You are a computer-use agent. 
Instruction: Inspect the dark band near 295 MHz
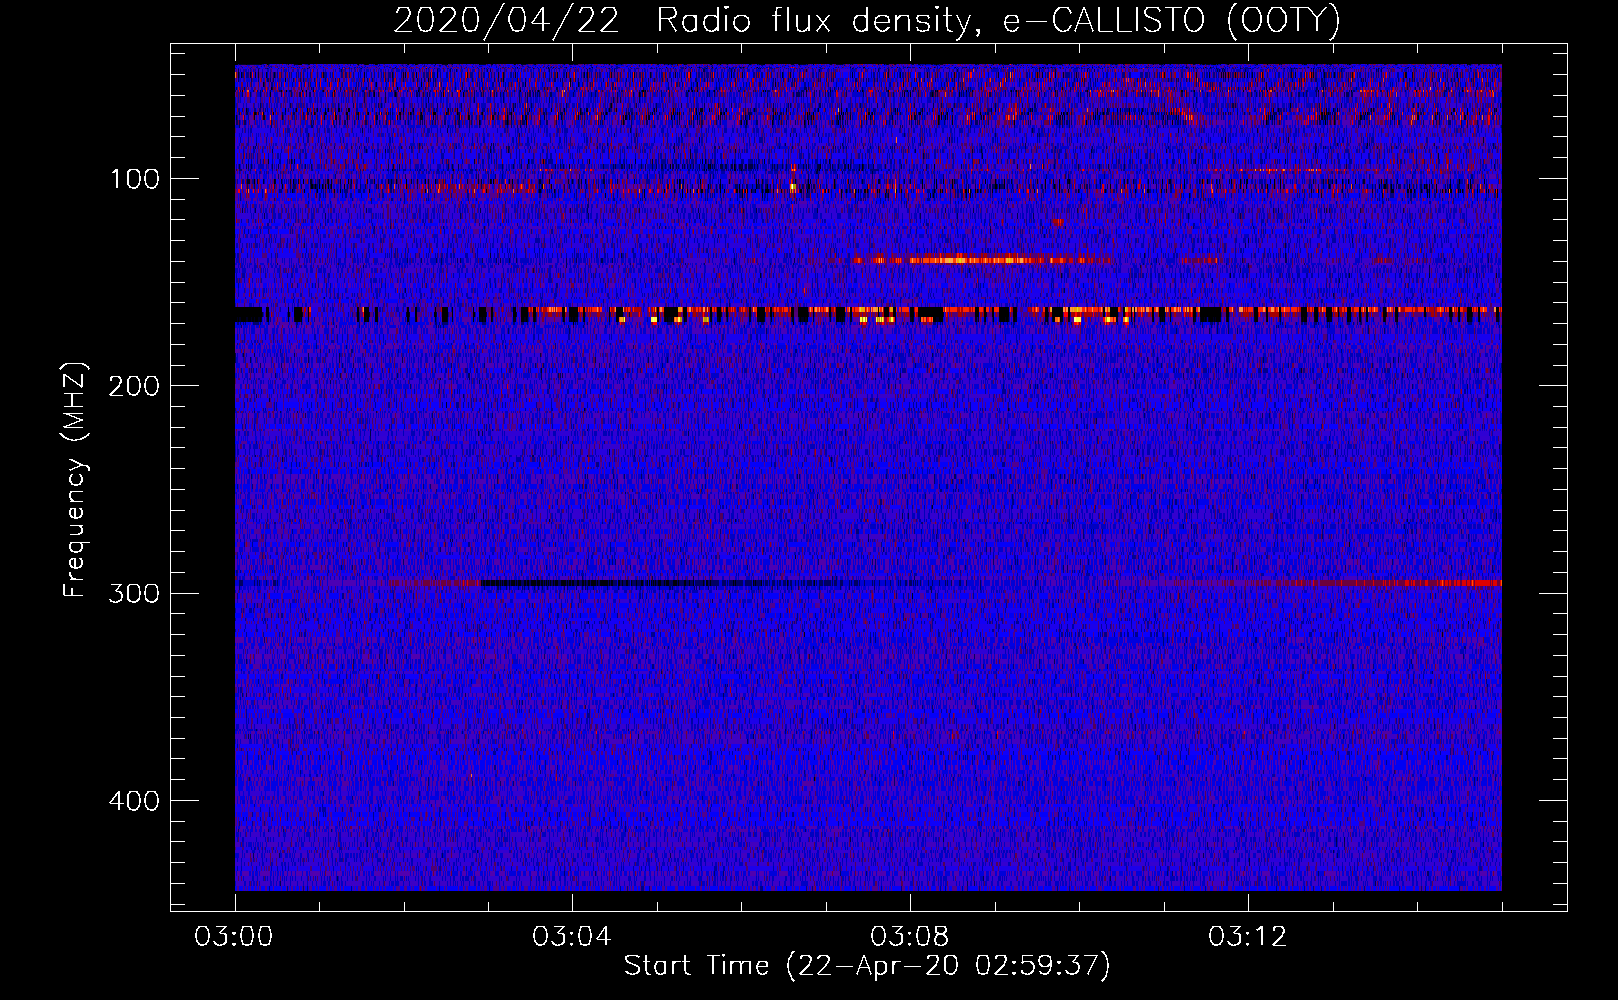(660, 582)
